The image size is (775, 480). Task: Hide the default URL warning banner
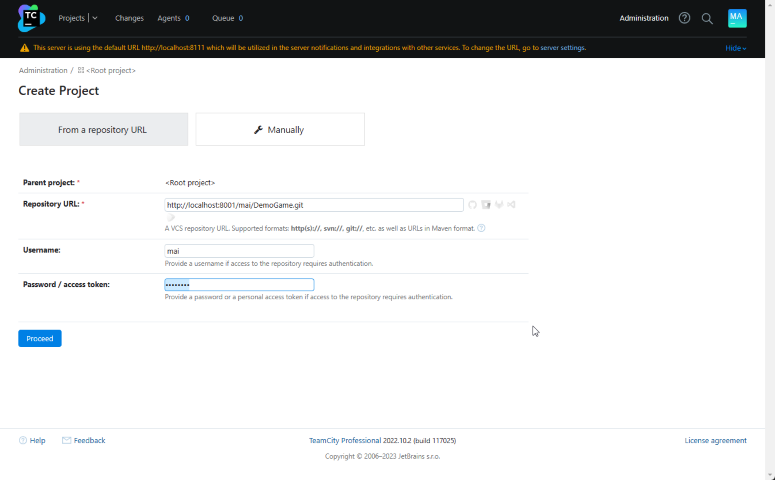[x=735, y=48]
